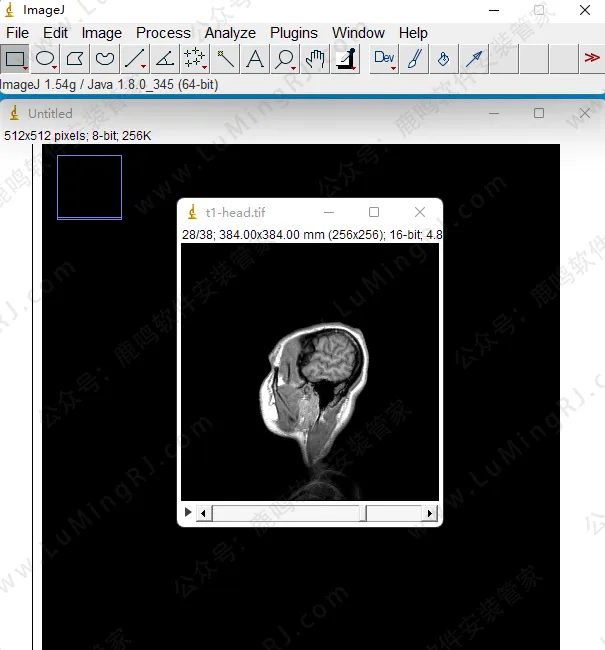Open the Process menu

163,33
